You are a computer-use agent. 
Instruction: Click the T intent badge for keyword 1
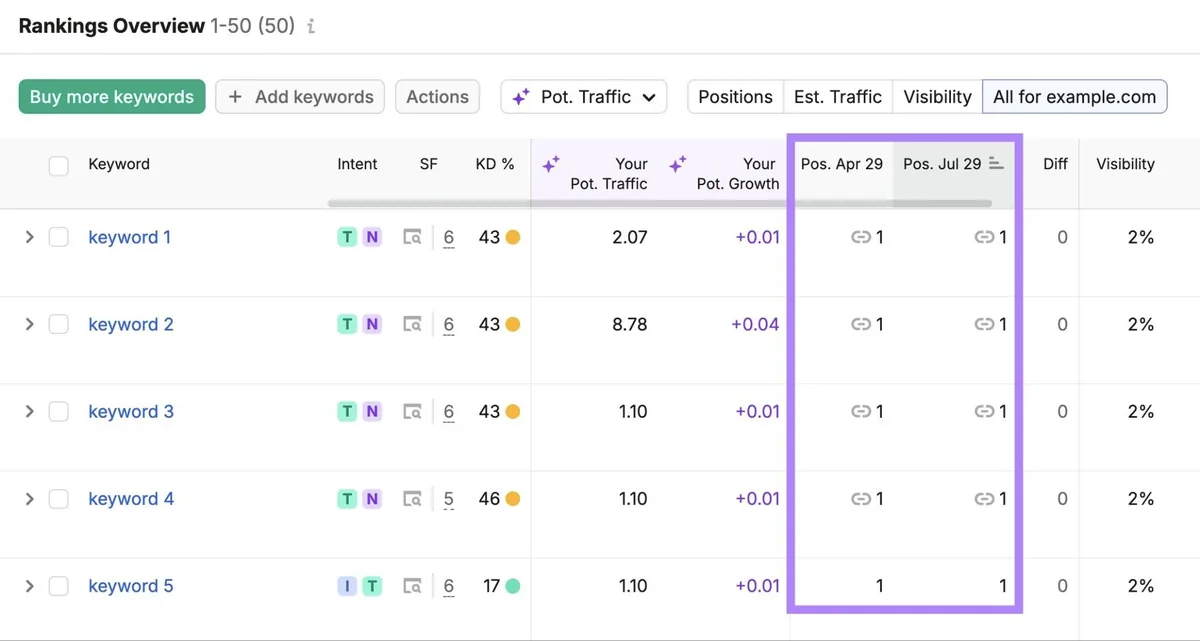(347, 238)
